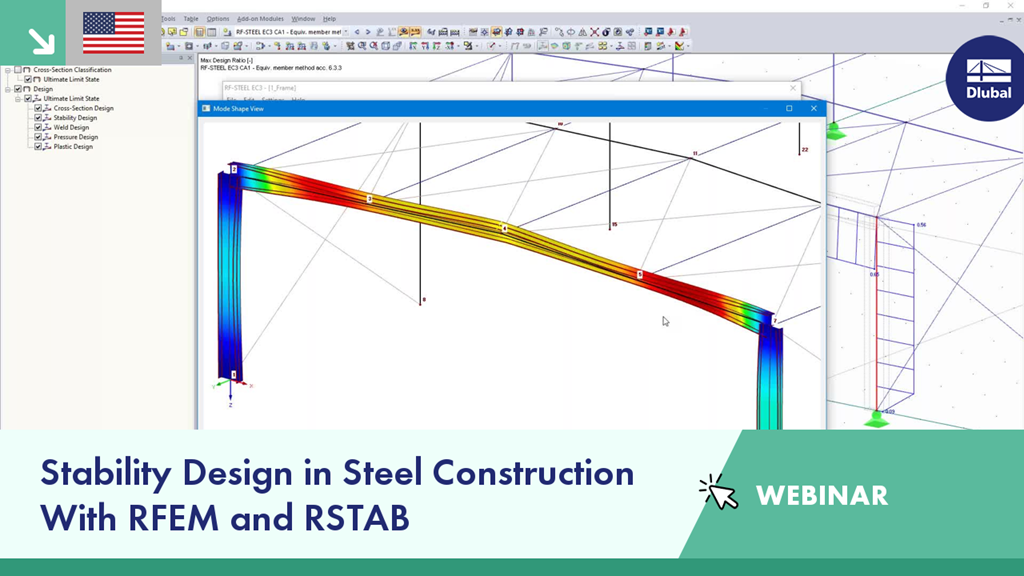Collapse the Cross-Section Classification tree node
The width and height of the screenshot is (1024, 576).
point(8,70)
